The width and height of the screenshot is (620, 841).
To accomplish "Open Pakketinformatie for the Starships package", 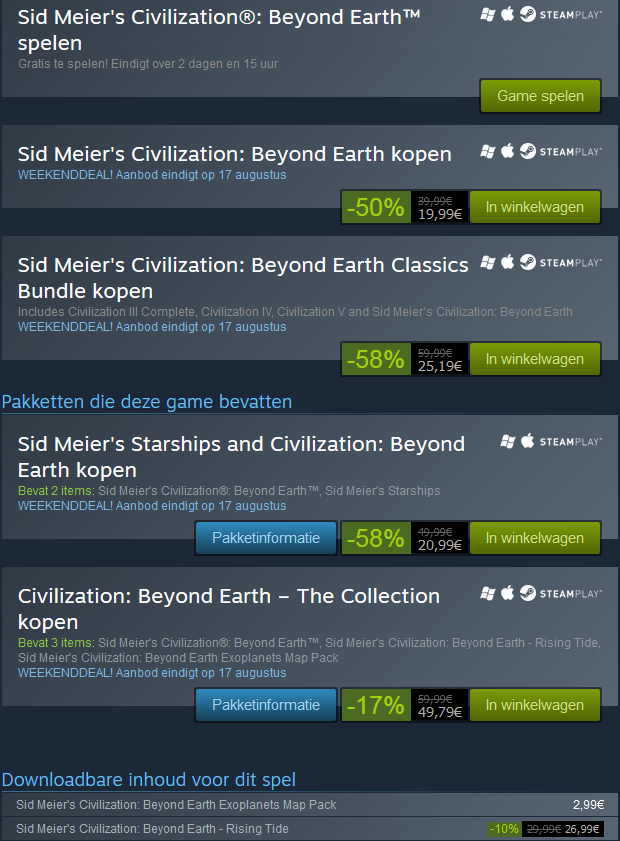I will [x=265, y=538].
